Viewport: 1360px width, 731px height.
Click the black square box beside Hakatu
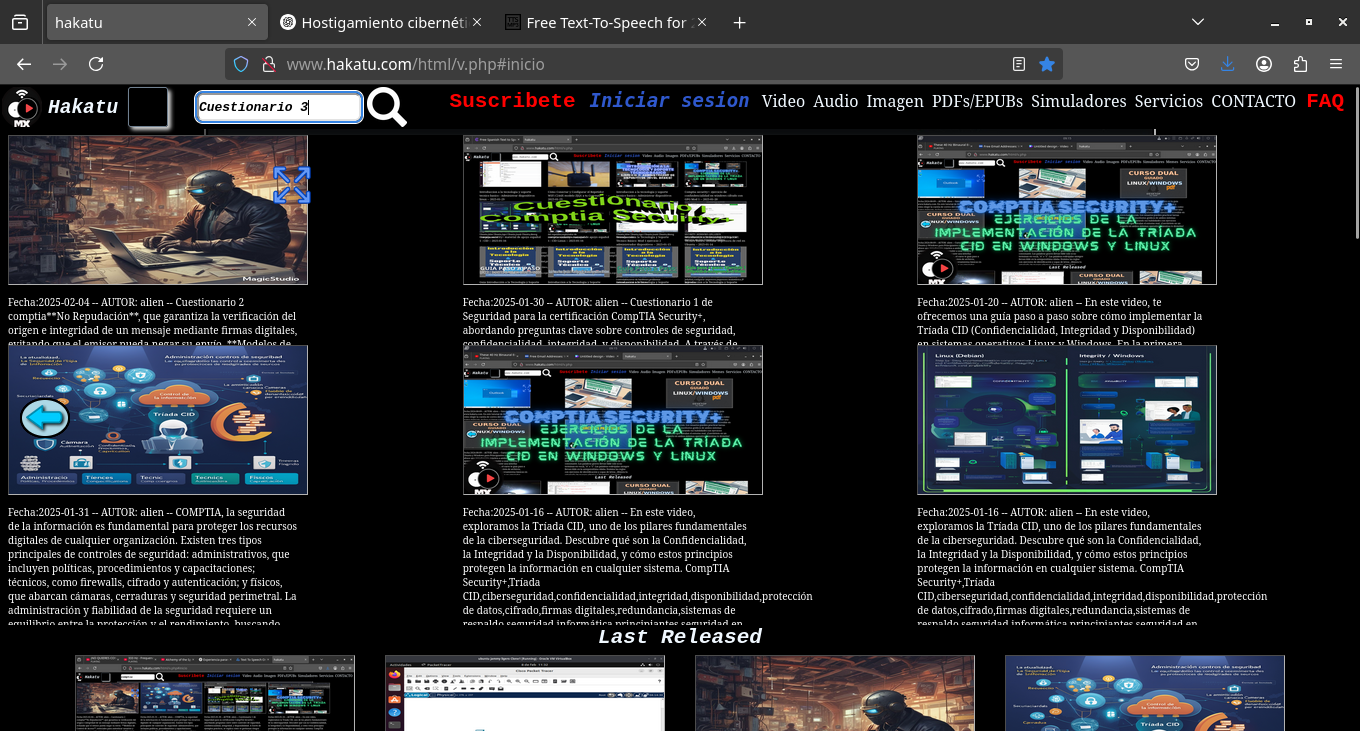point(148,107)
